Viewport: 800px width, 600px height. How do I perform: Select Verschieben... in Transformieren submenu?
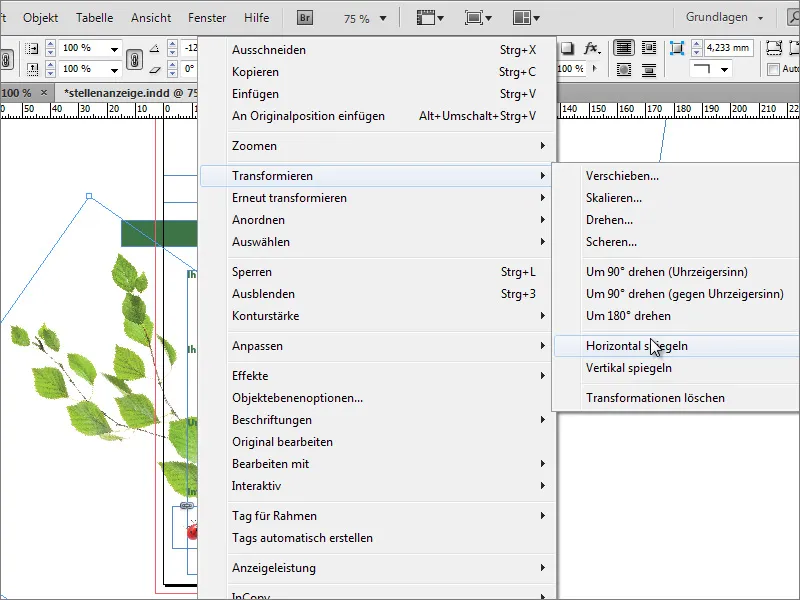click(677, 176)
